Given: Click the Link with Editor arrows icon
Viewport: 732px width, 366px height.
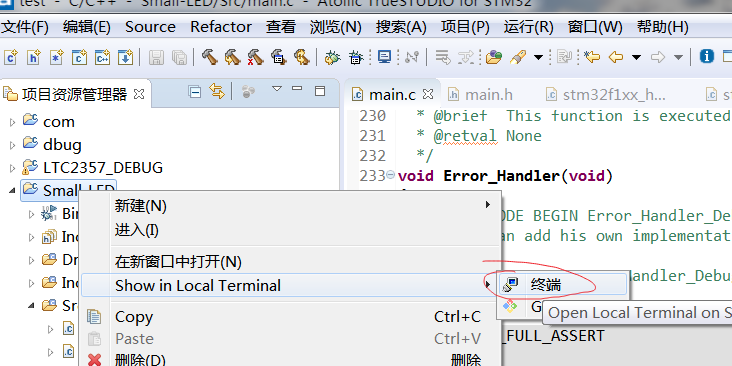Looking at the screenshot, I should 217,91.
